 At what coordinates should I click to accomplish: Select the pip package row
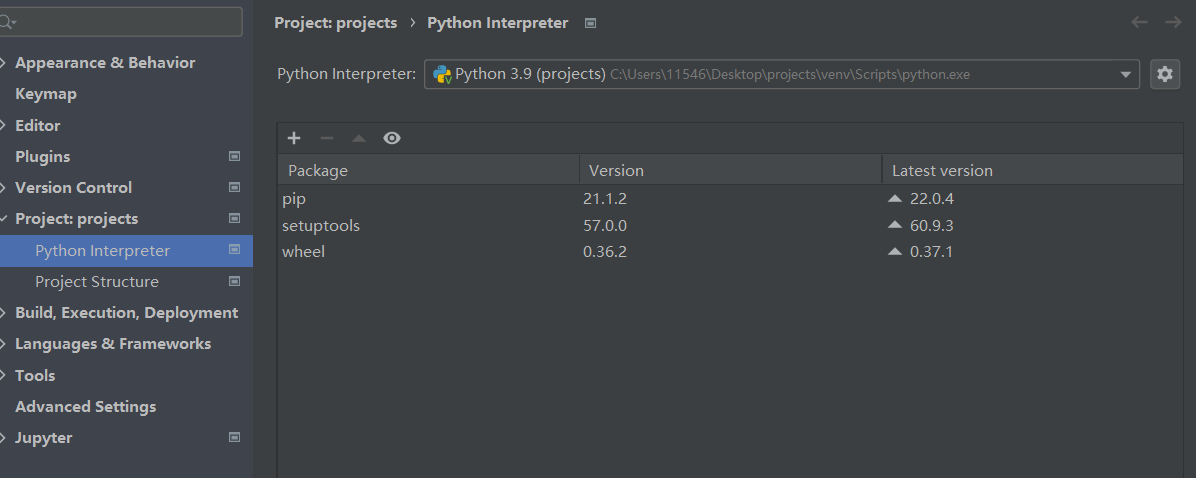click(x=430, y=199)
